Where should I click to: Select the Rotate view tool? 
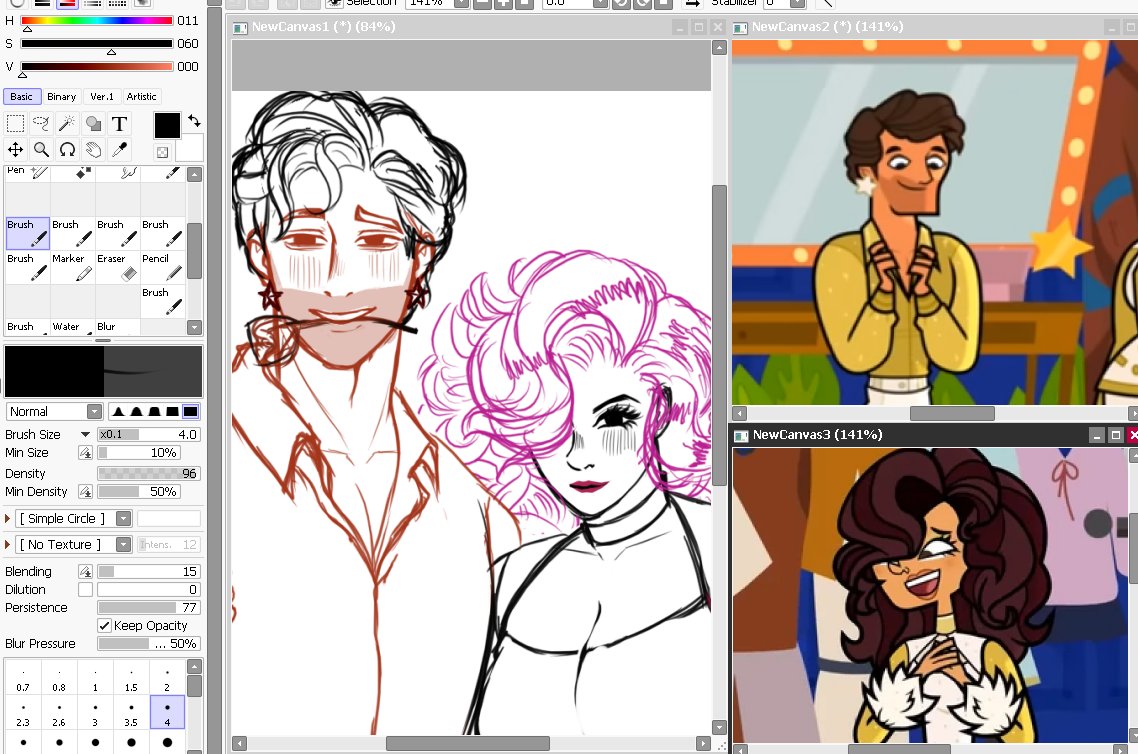pos(67,149)
